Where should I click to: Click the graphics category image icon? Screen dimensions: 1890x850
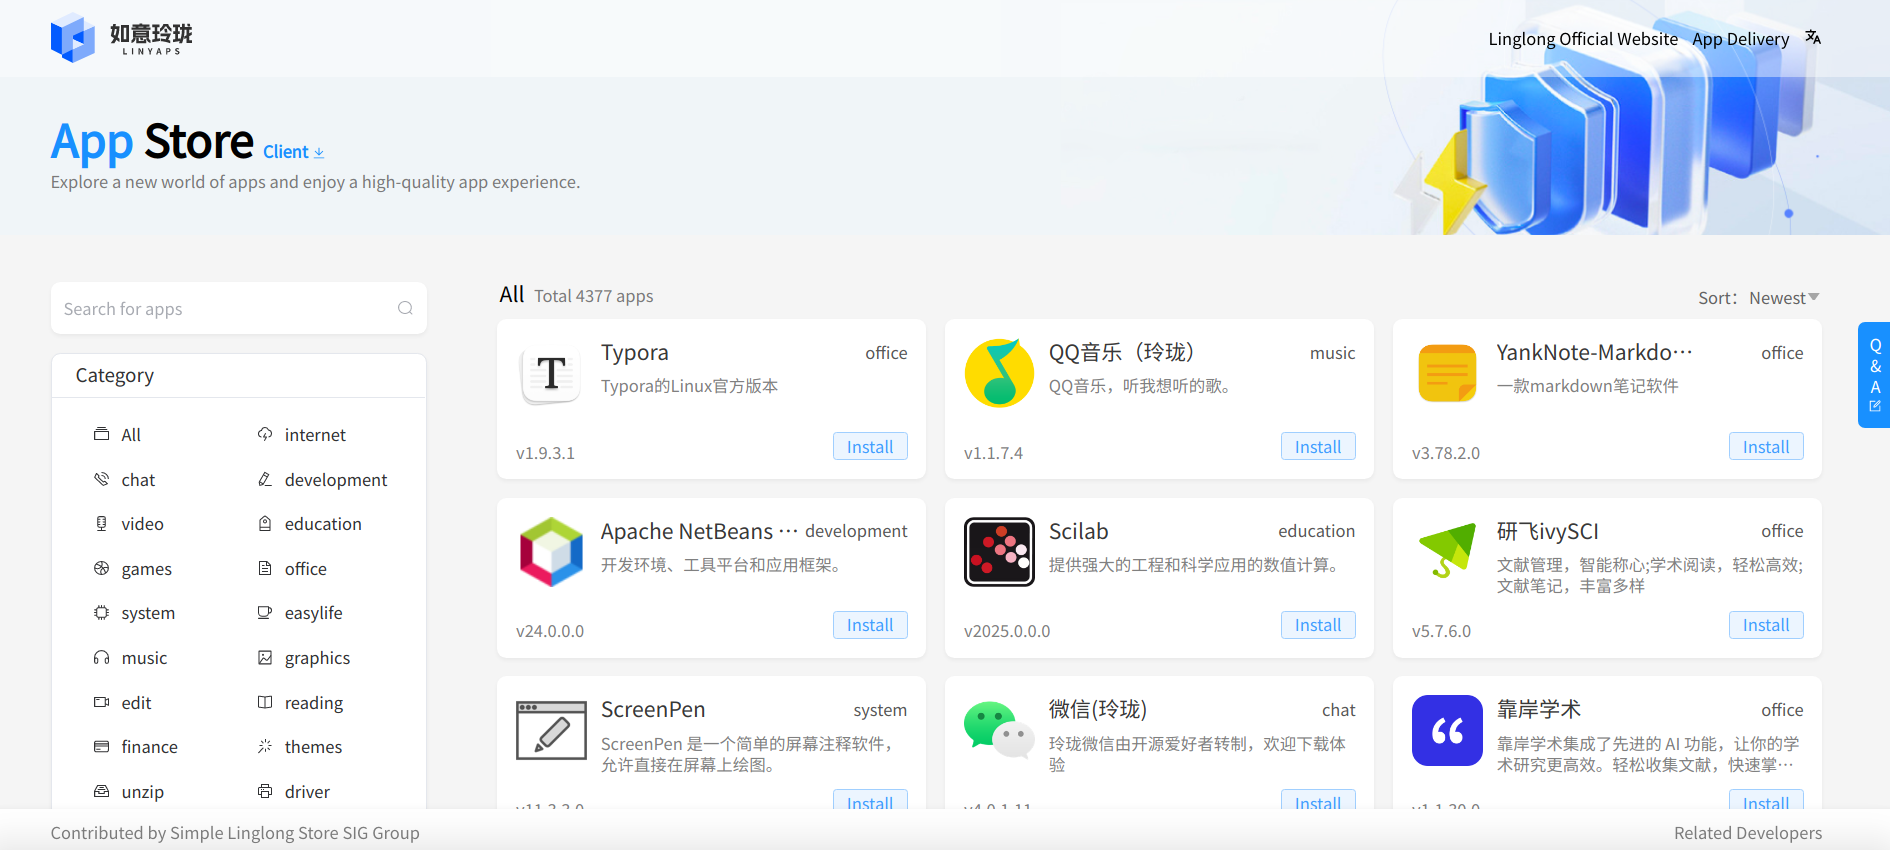tap(265, 657)
